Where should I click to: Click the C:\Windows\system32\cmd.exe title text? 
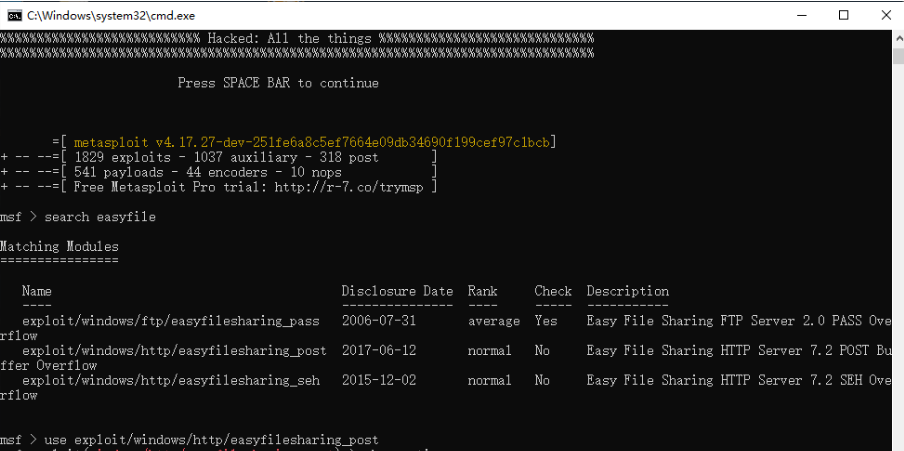click(111, 16)
